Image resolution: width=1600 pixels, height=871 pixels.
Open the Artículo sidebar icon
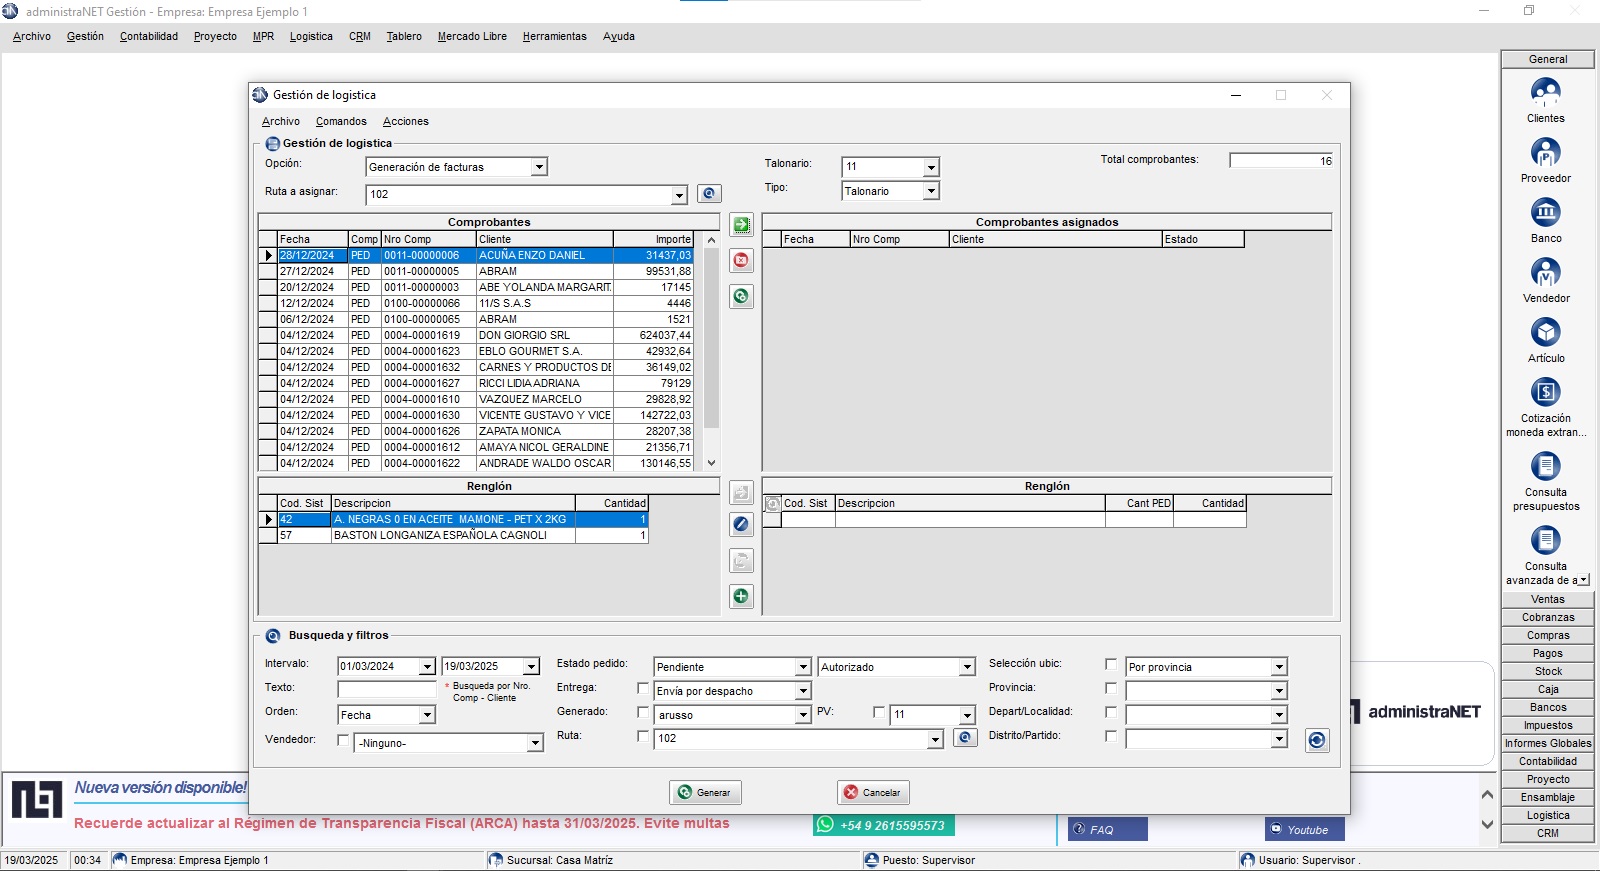[1545, 340]
